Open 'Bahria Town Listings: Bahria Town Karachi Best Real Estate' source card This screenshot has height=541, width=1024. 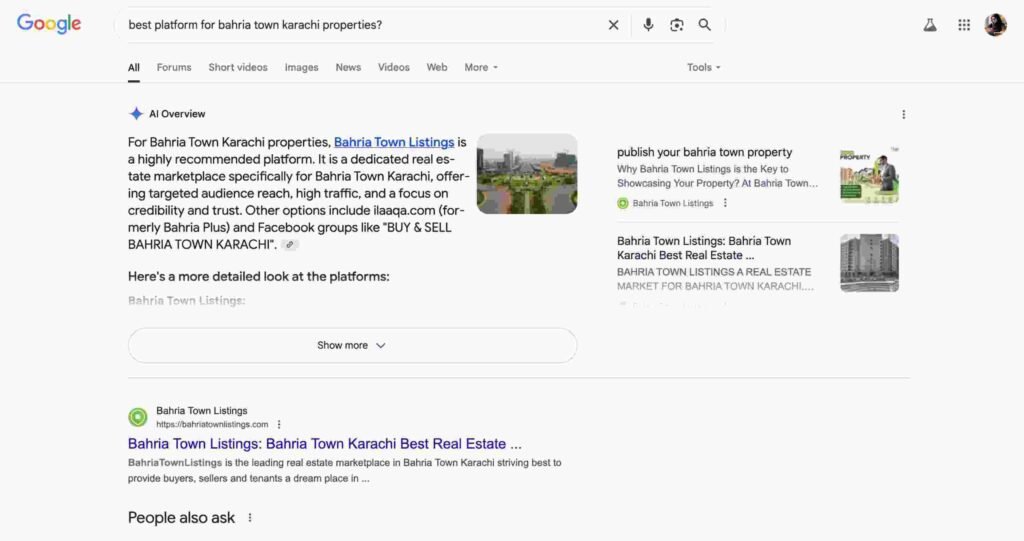coord(758,263)
